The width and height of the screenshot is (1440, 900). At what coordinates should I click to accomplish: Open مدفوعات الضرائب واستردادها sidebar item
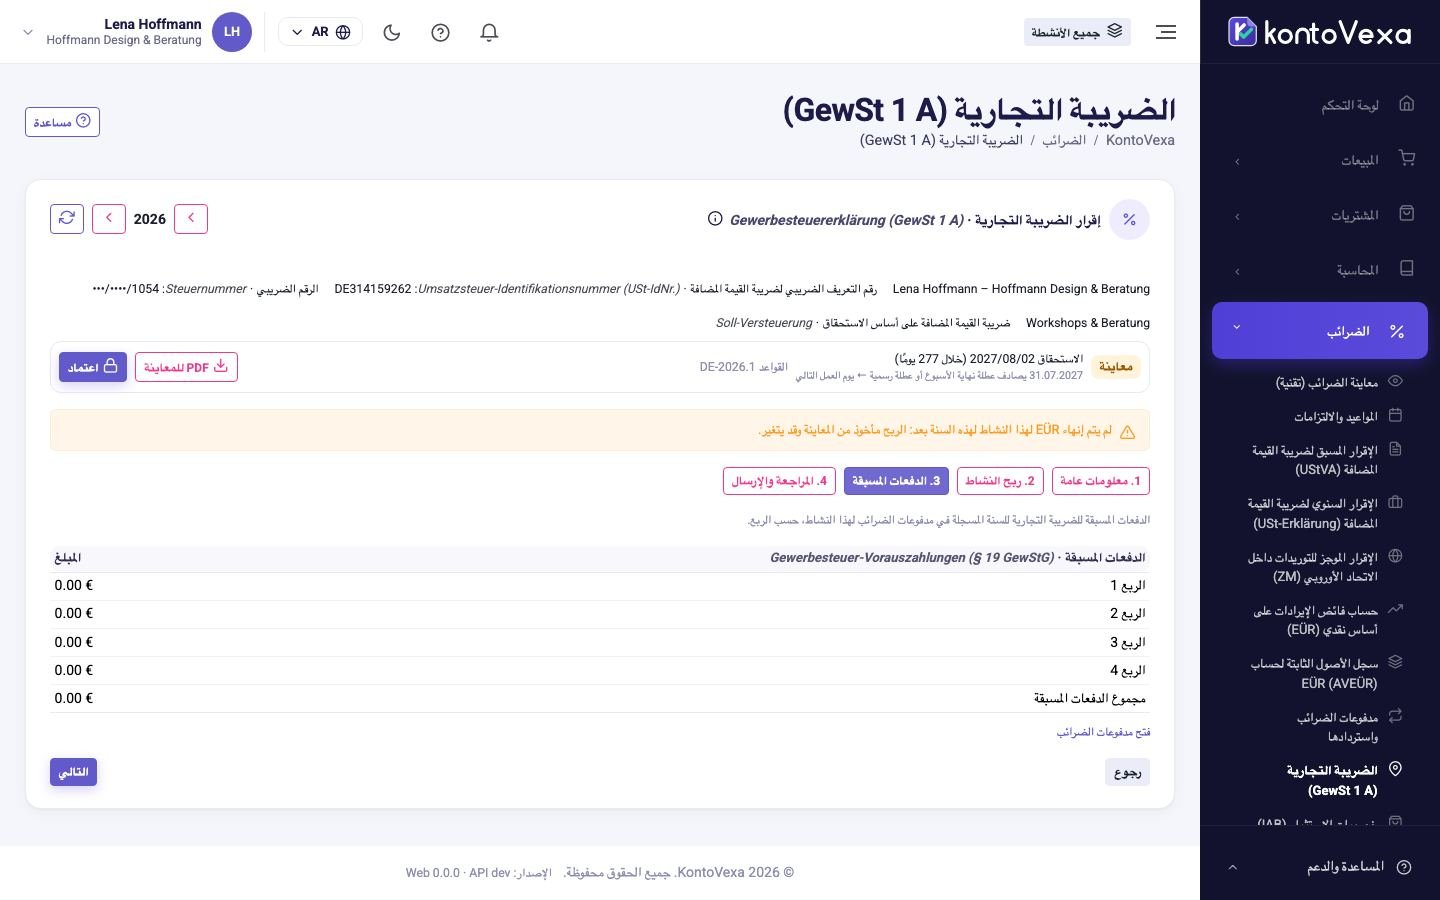[x=1319, y=727]
